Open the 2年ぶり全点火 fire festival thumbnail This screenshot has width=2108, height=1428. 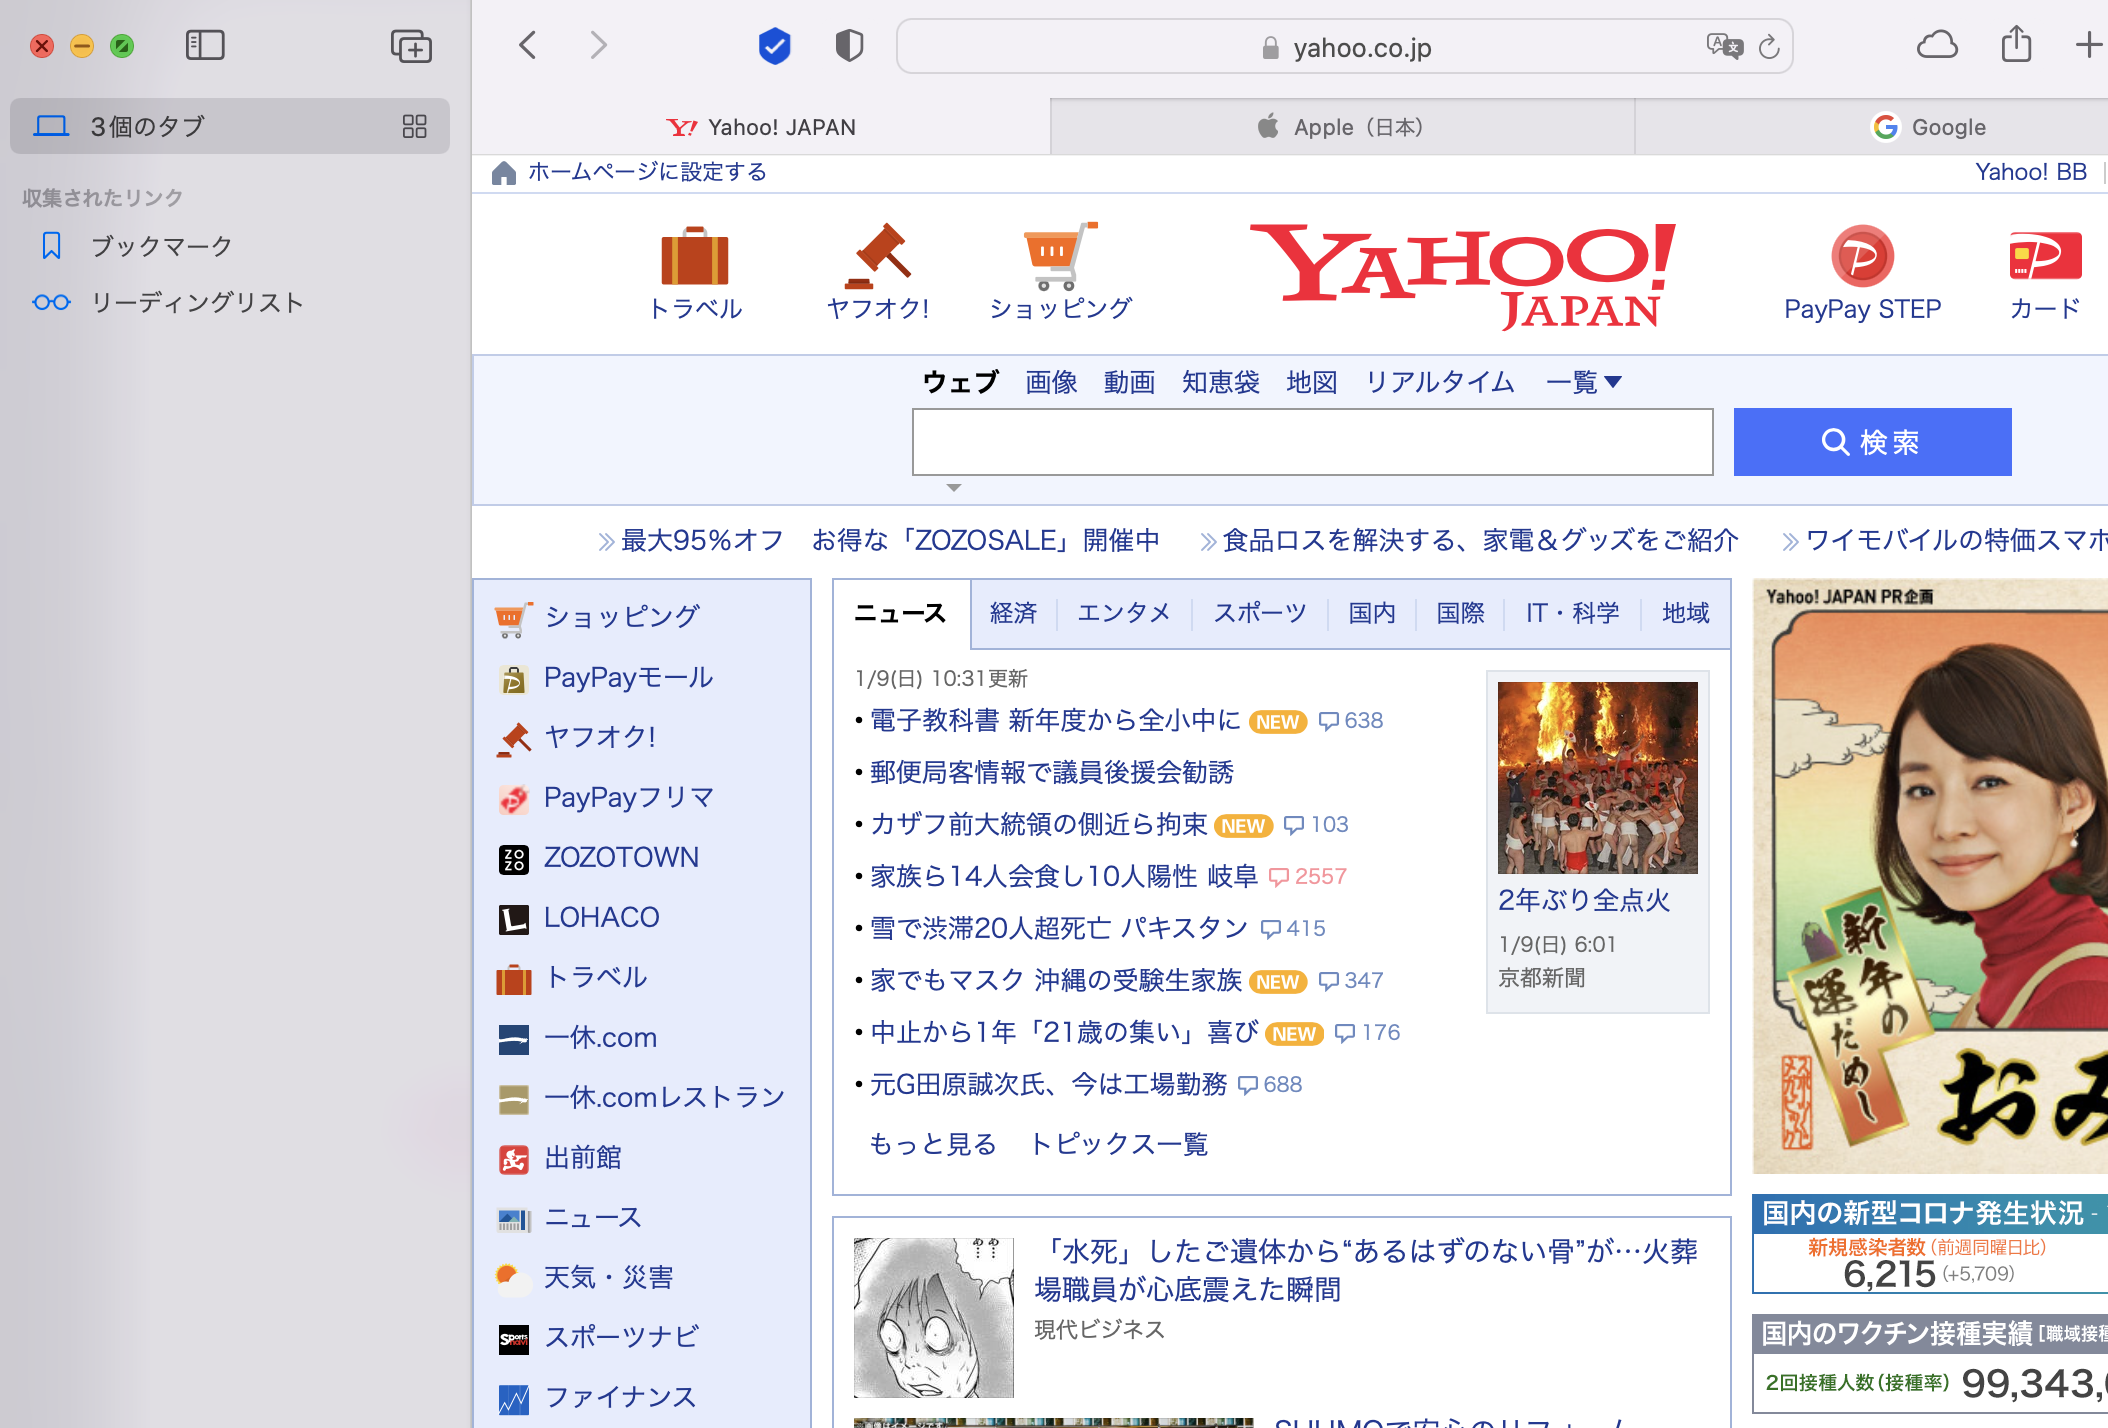[x=1597, y=777]
